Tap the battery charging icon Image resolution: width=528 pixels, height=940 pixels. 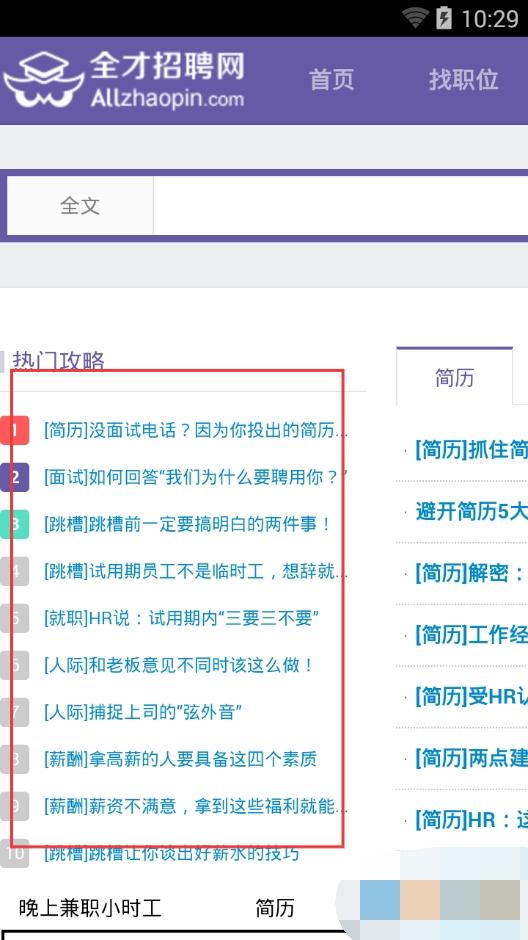(x=443, y=19)
